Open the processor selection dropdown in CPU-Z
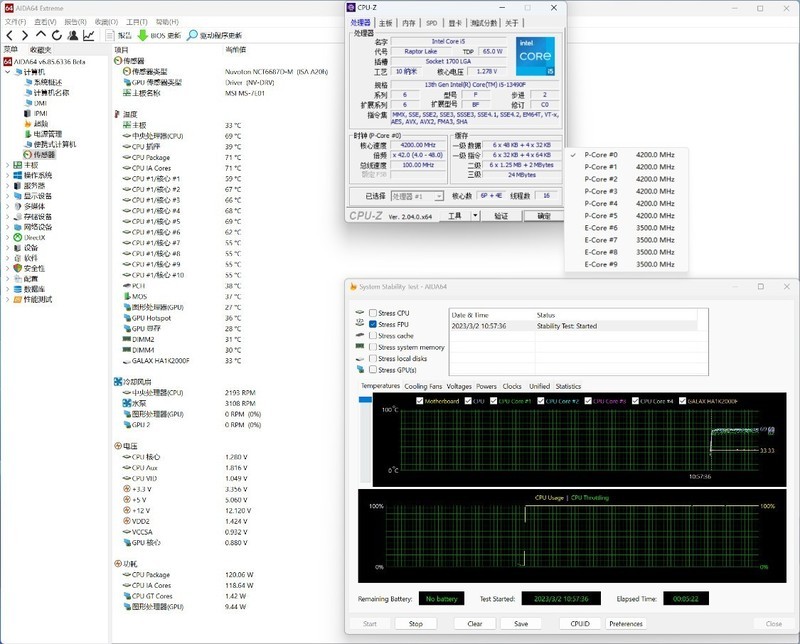Viewport: 800px width, 644px height. (x=417, y=196)
